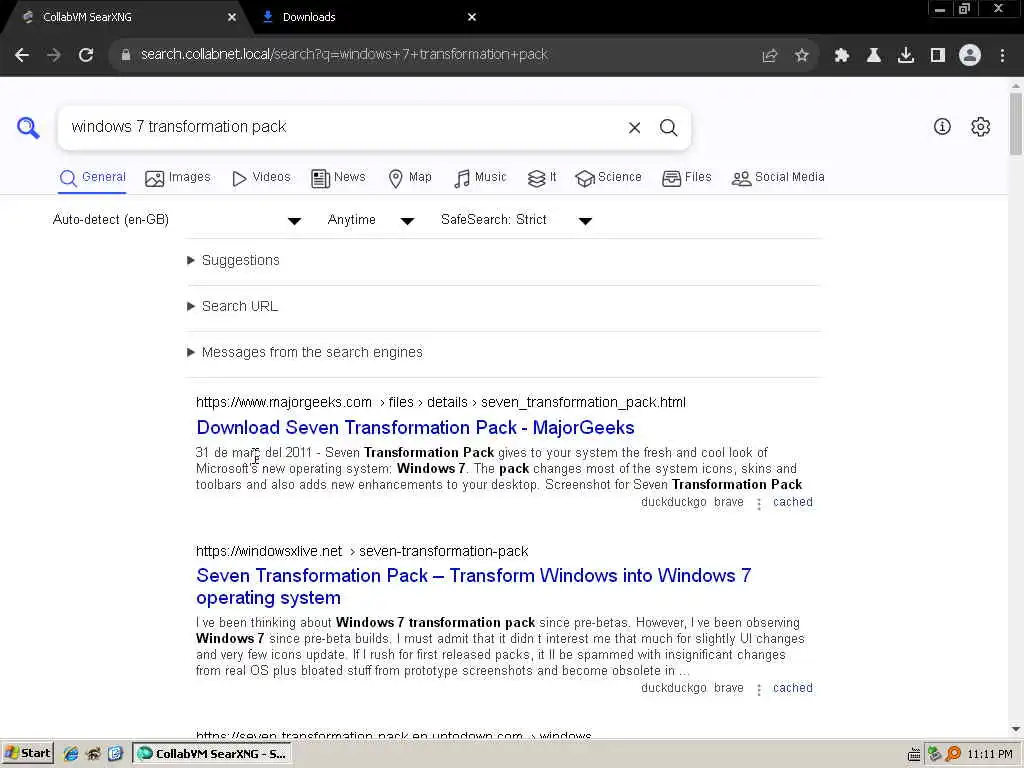Image resolution: width=1024 pixels, height=768 pixels.
Task: Select the CollabVM SearXNG browser tab
Action: (x=124, y=17)
